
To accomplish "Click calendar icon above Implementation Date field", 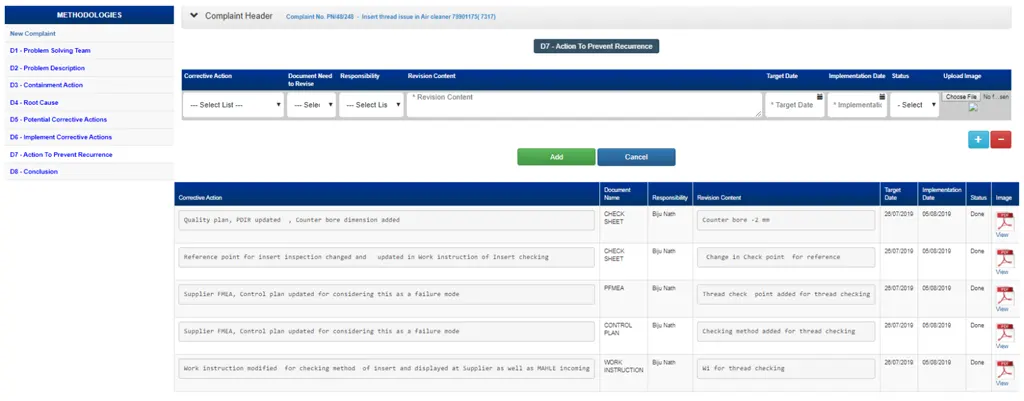I will tap(882, 97).
